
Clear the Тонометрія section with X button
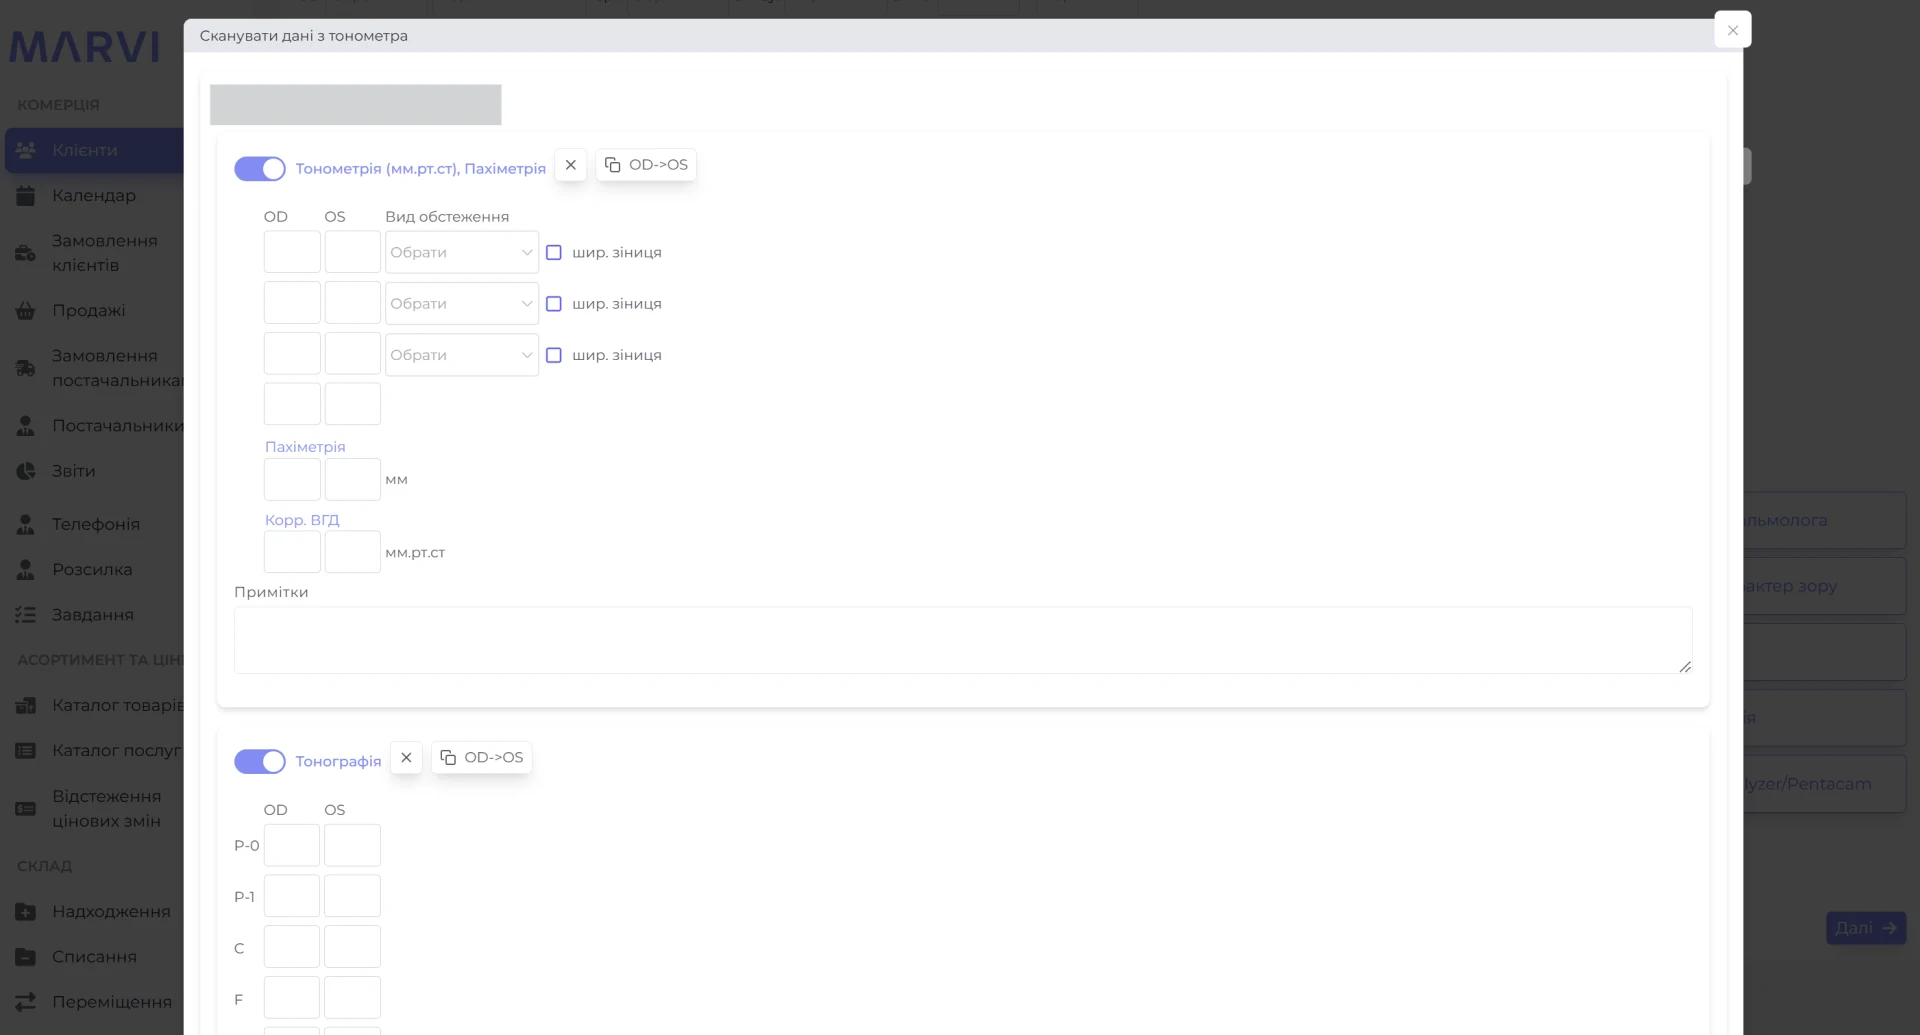[x=571, y=165]
